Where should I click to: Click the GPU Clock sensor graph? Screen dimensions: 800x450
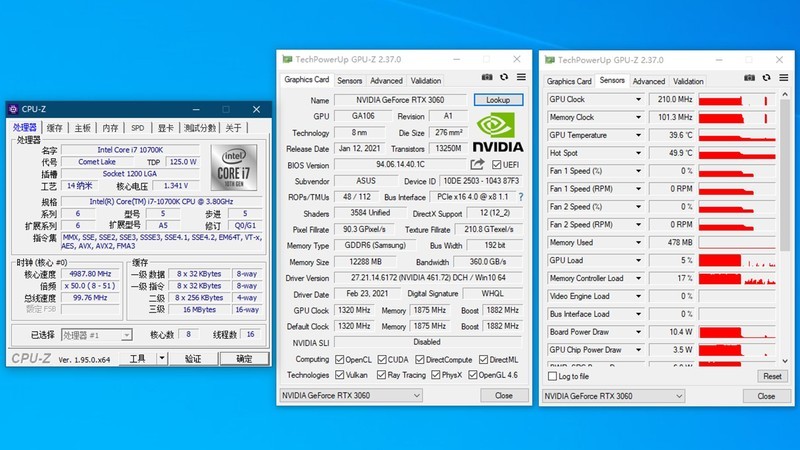(x=737, y=99)
